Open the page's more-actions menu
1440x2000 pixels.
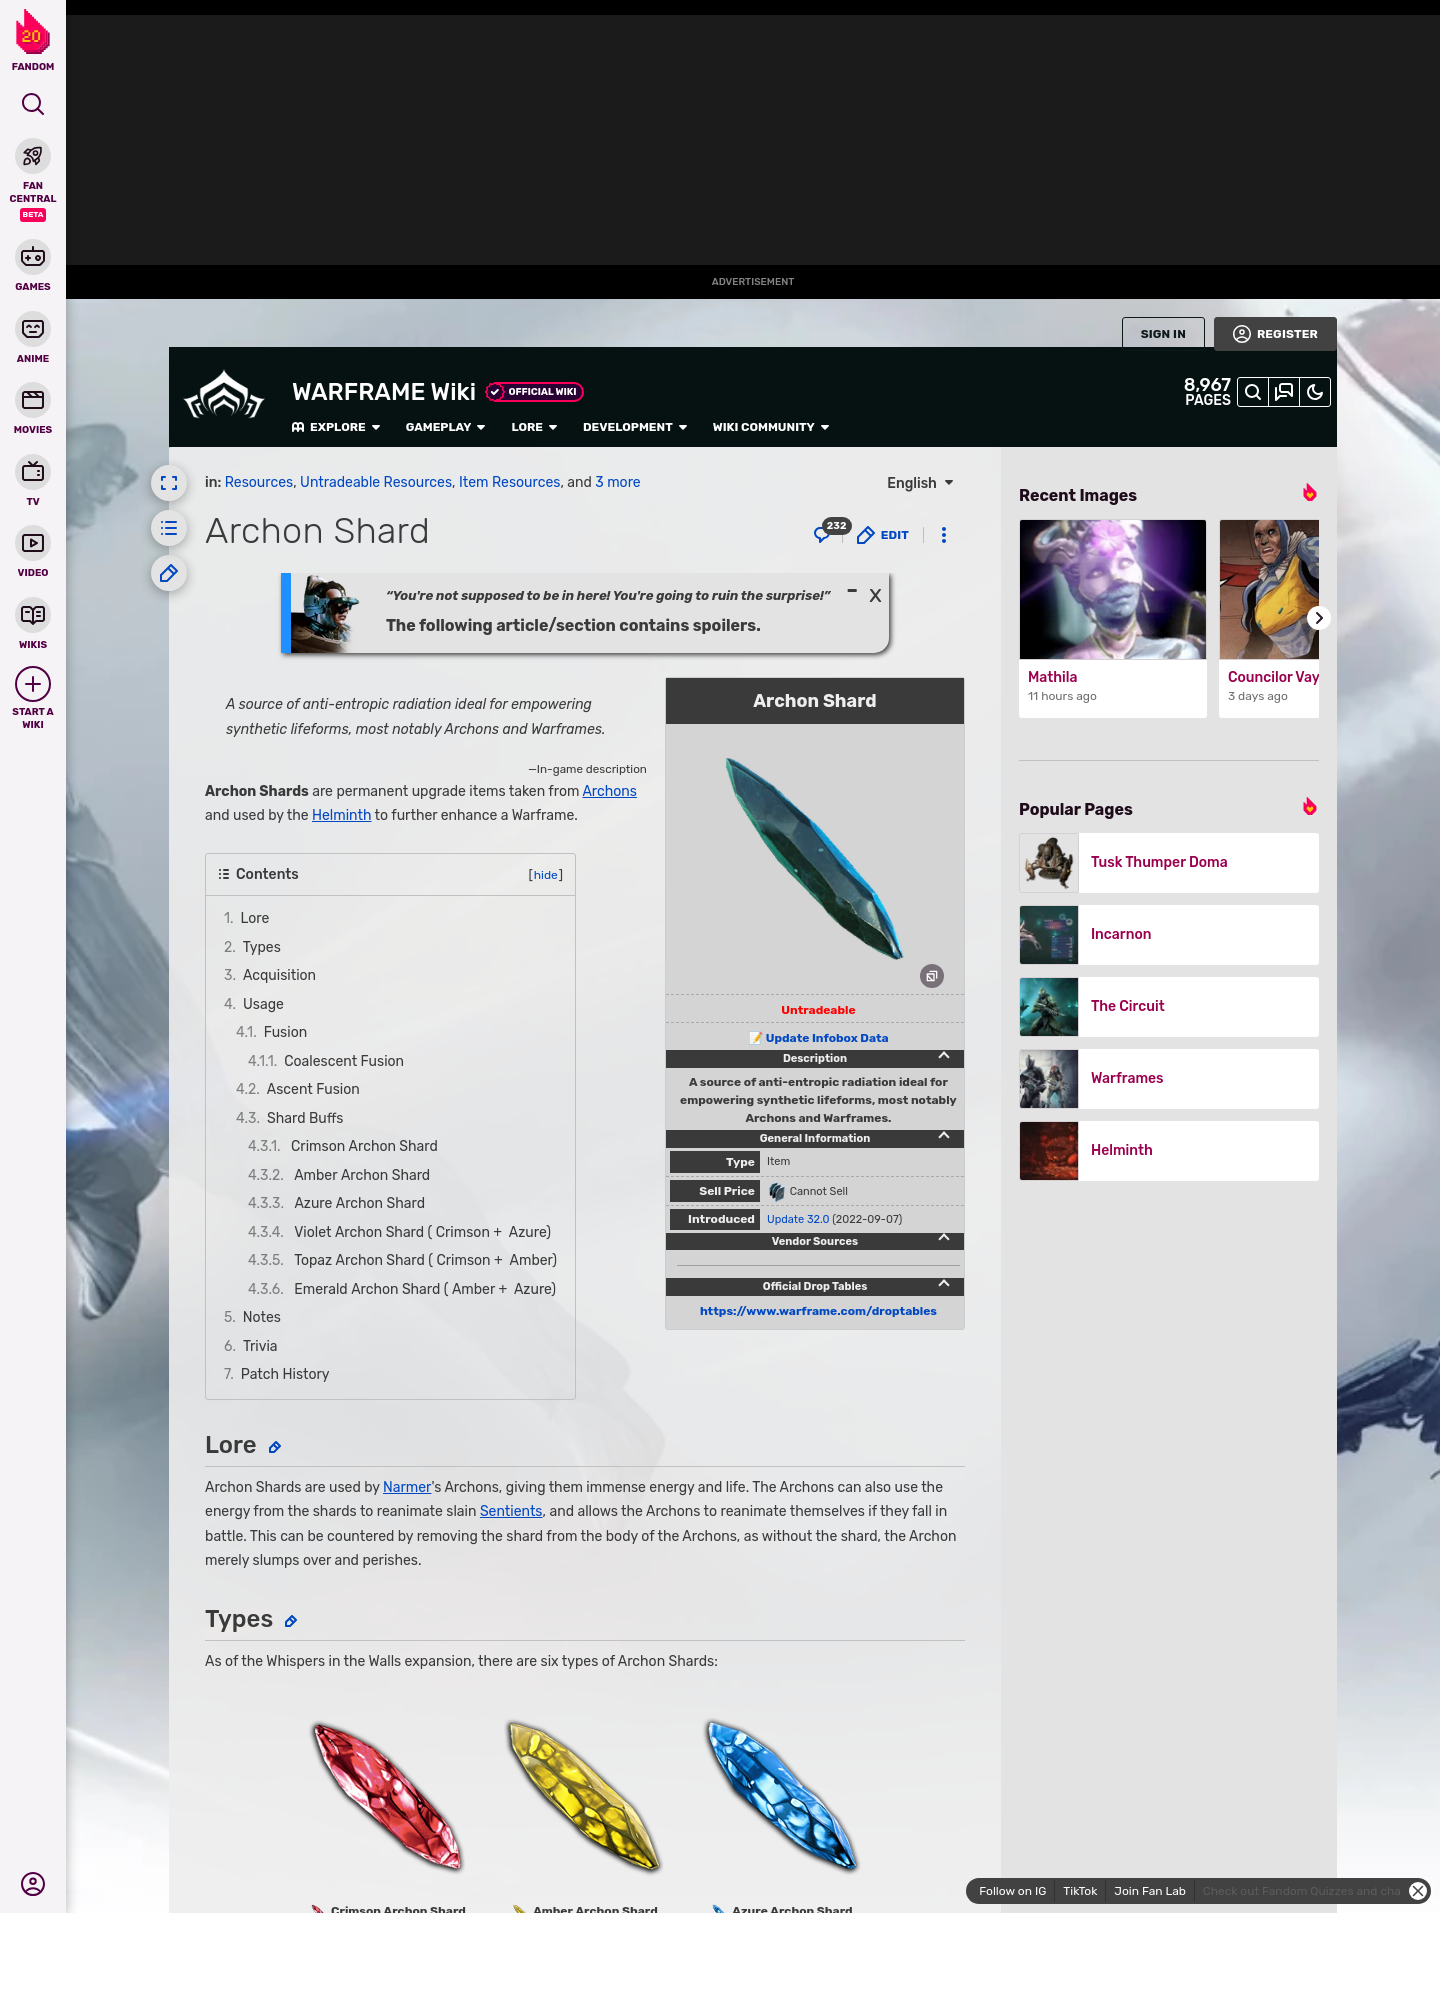(943, 535)
